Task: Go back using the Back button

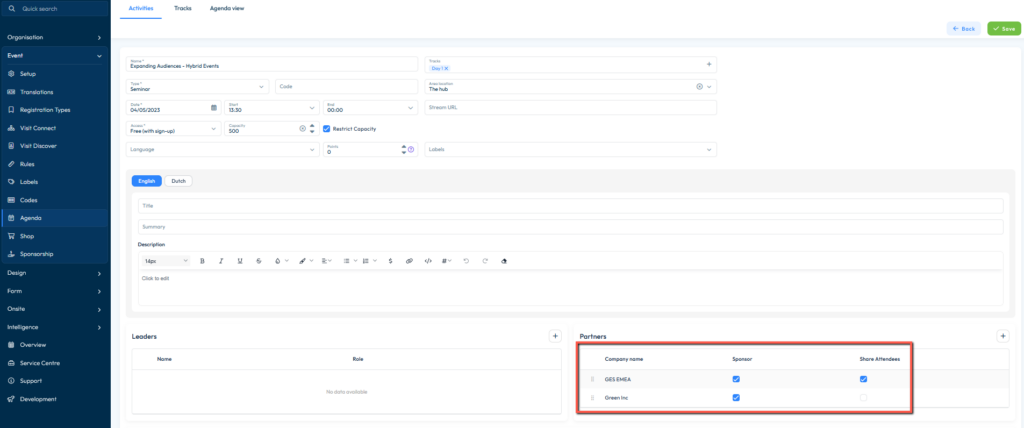Action: [963, 28]
